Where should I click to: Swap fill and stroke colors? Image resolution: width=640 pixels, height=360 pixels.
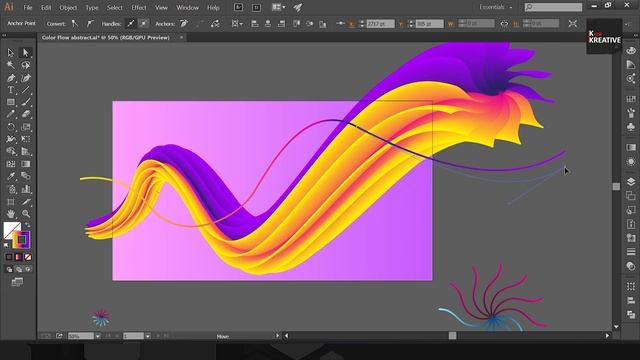(28, 225)
